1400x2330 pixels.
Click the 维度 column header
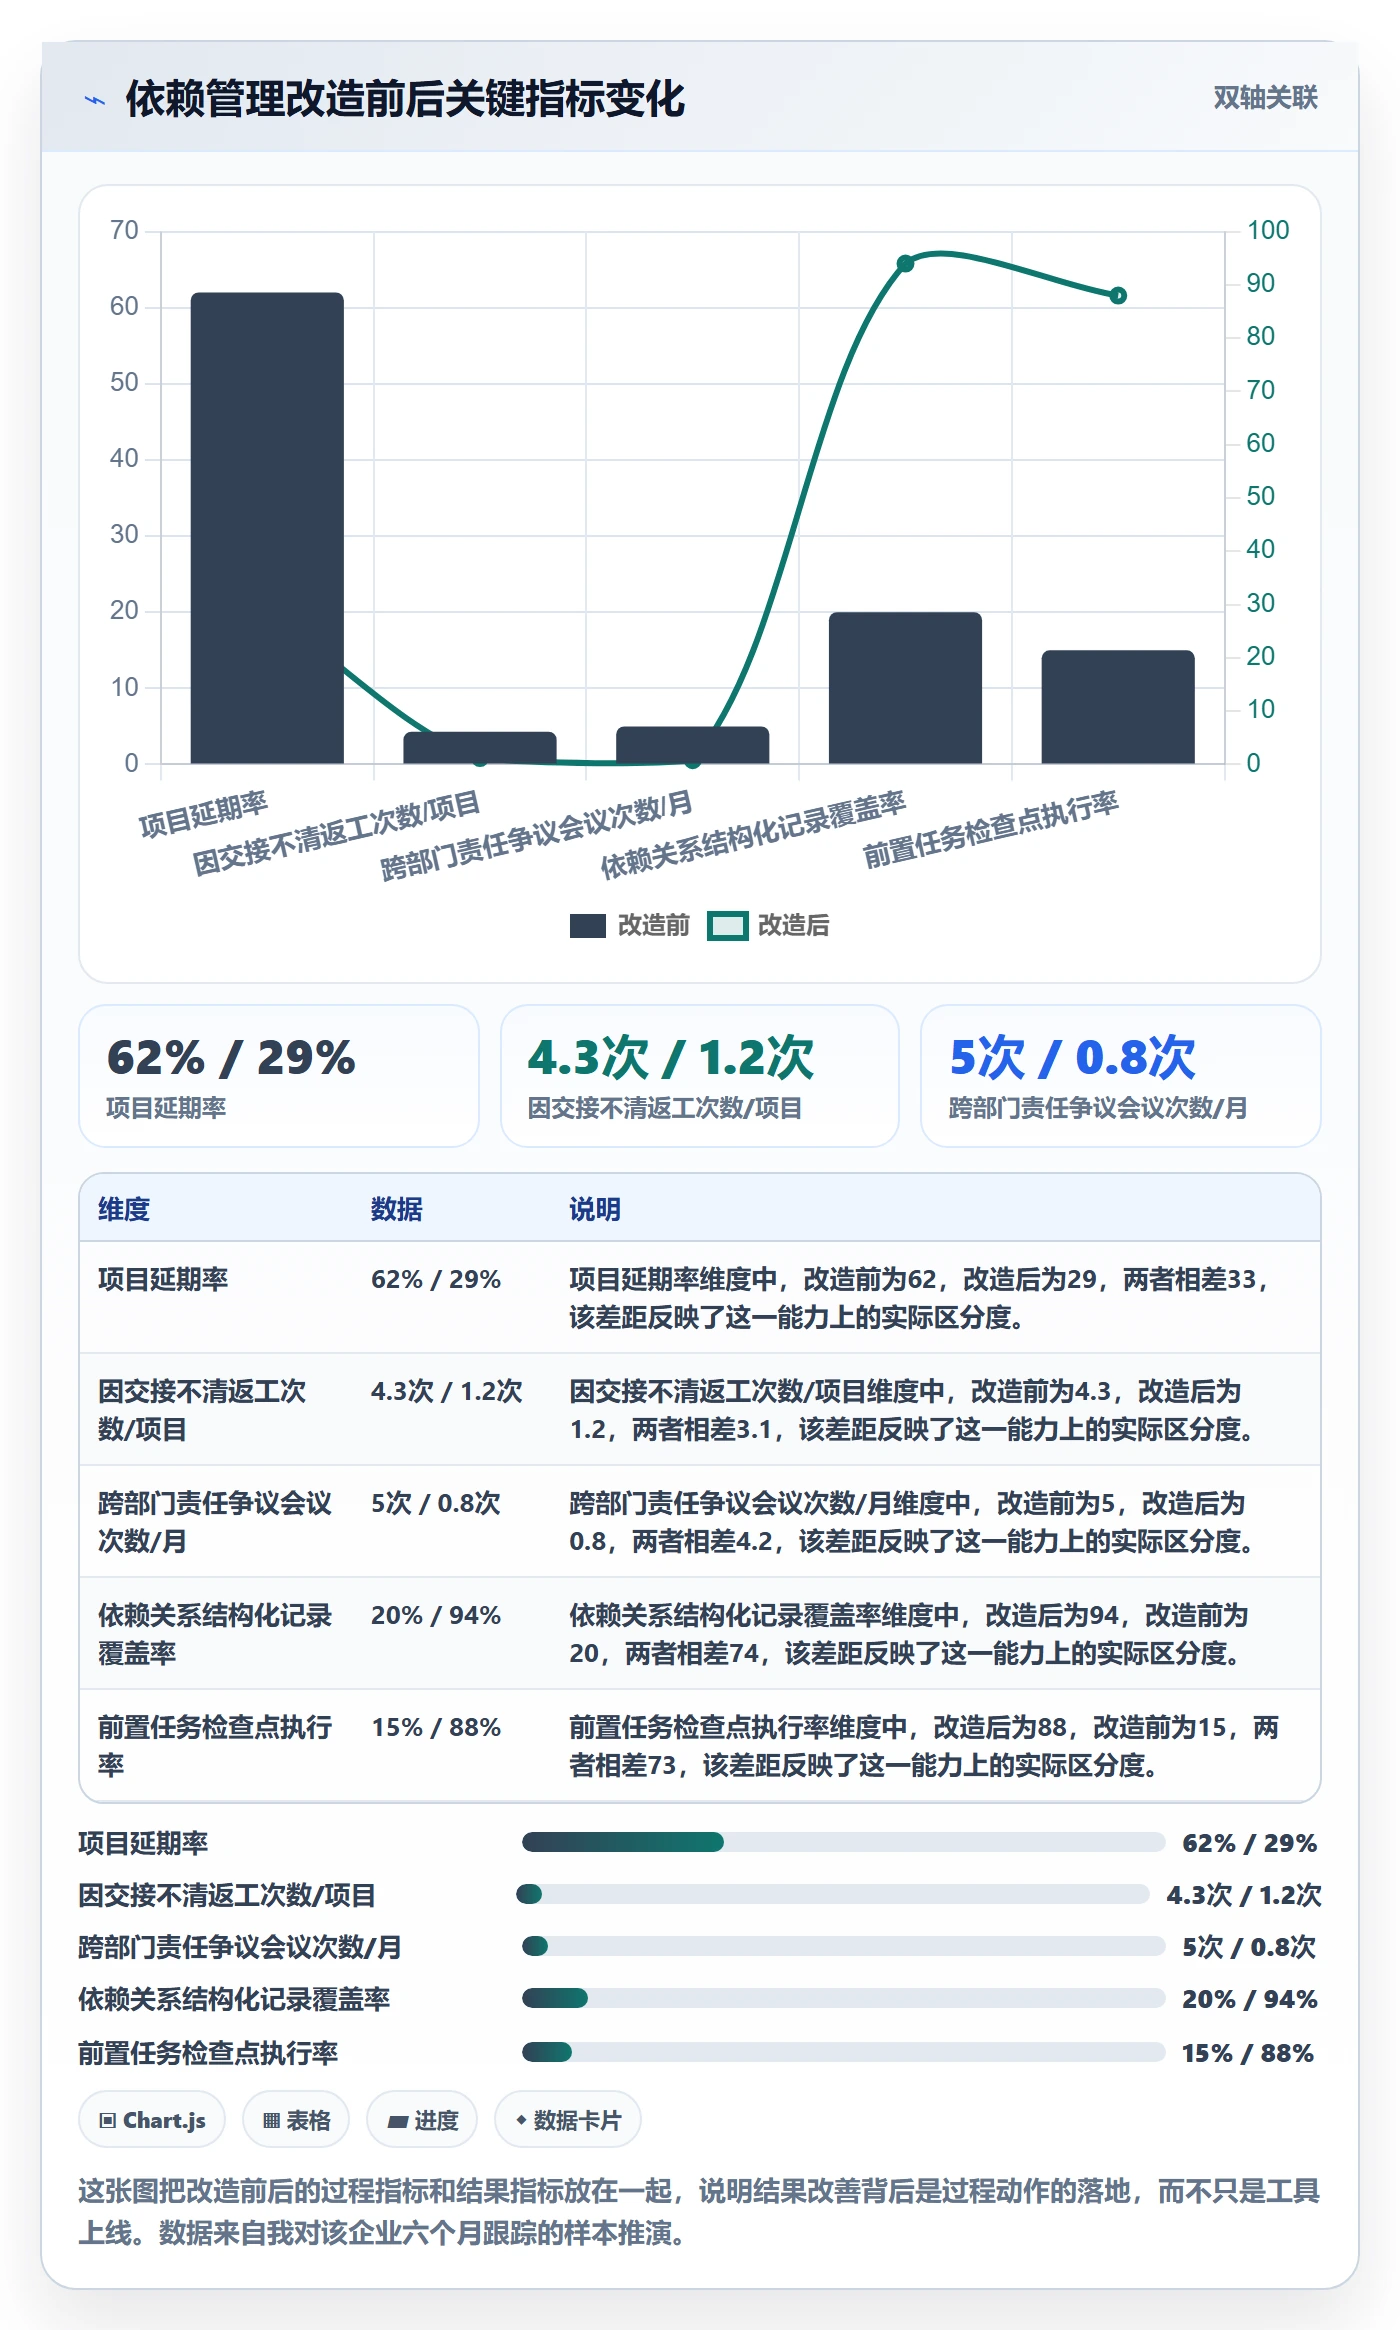tap(124, 1209)
